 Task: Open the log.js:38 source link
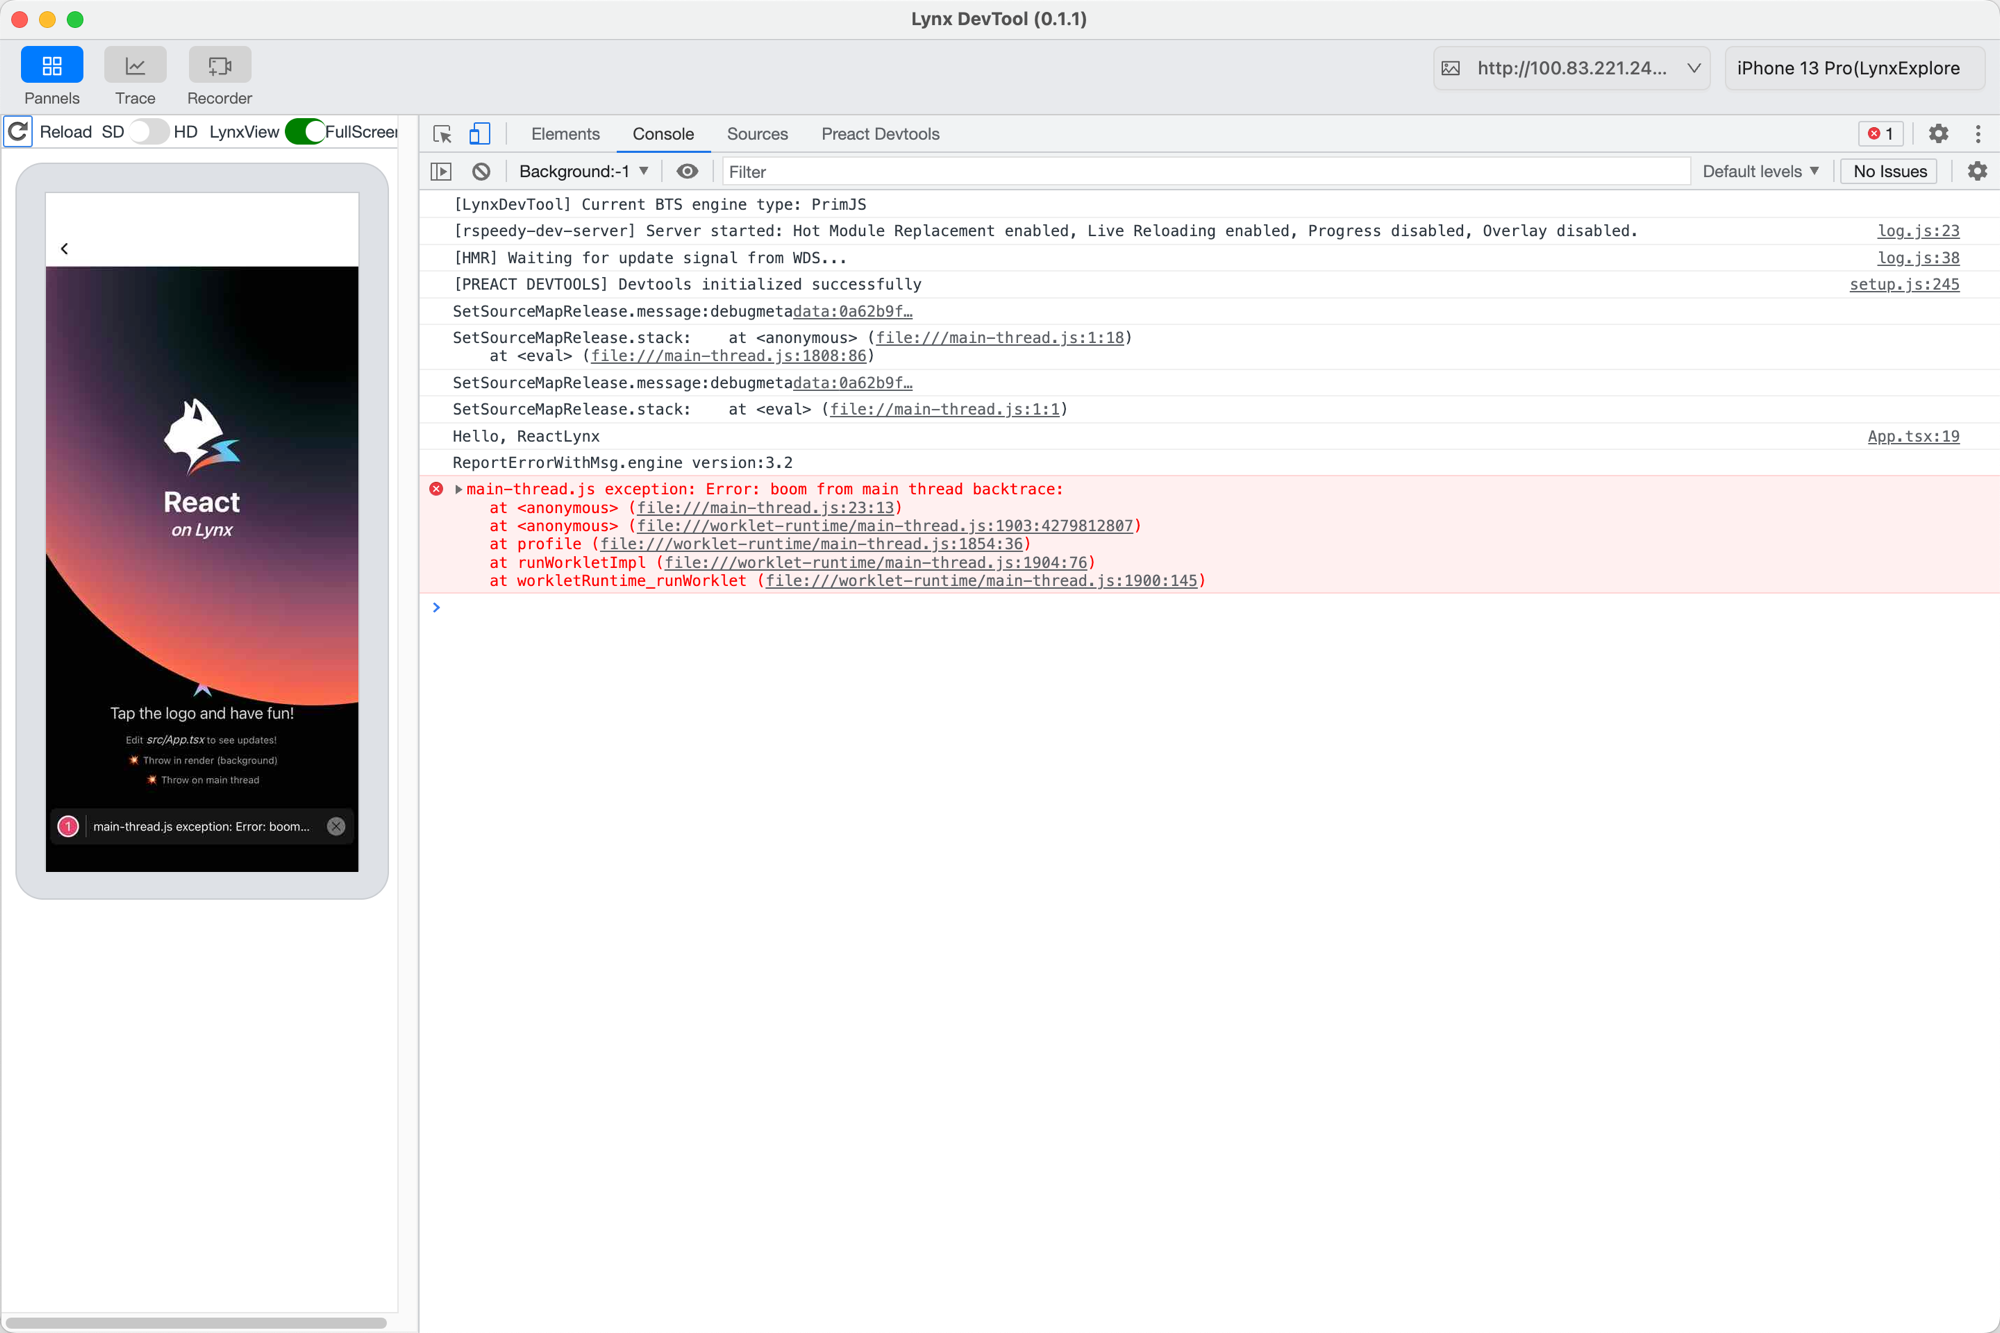pos(1918,258)
